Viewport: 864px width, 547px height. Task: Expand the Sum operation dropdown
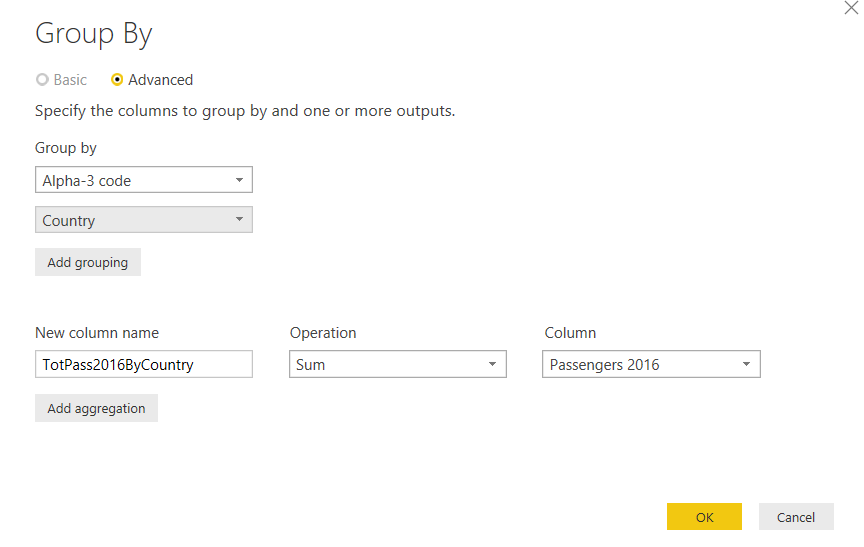click(397, 364)
